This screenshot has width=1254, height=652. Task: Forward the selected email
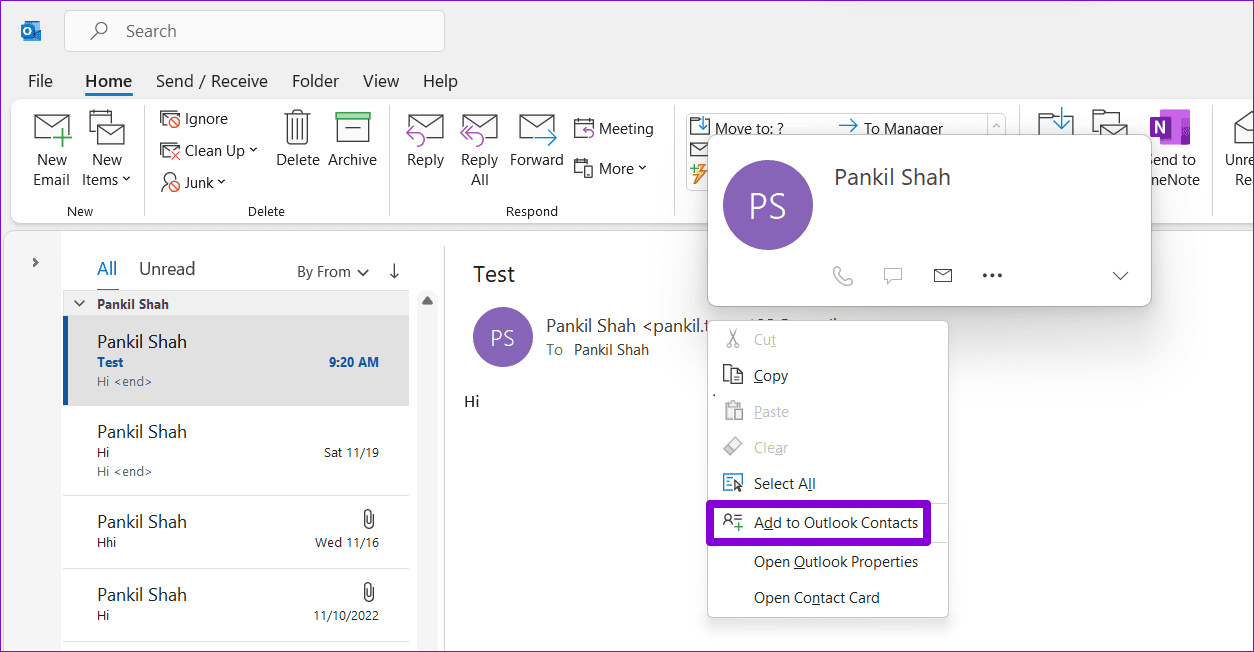pyautogui.click(x=537, y=140)
